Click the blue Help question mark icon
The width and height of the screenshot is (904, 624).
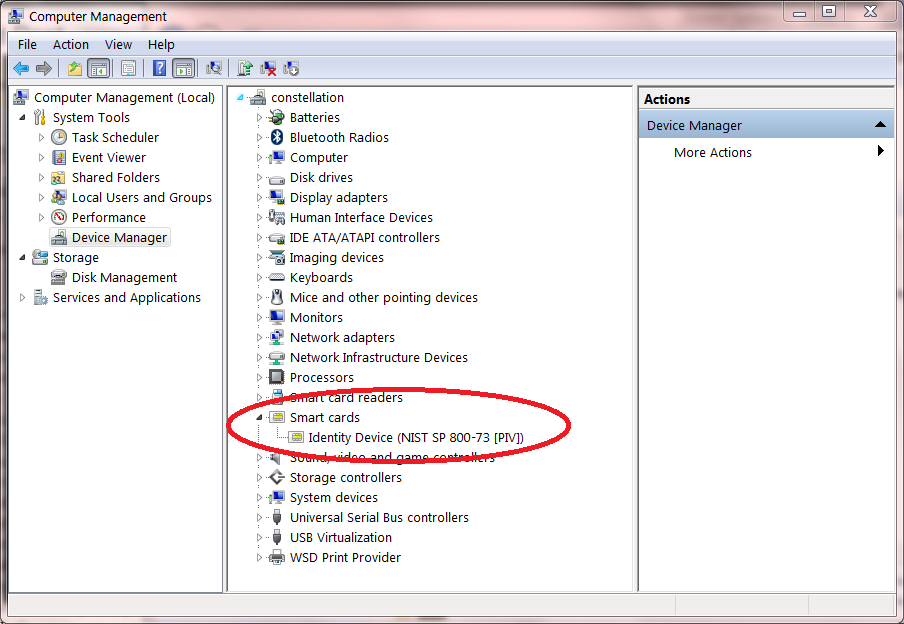[x=159, y=68]
